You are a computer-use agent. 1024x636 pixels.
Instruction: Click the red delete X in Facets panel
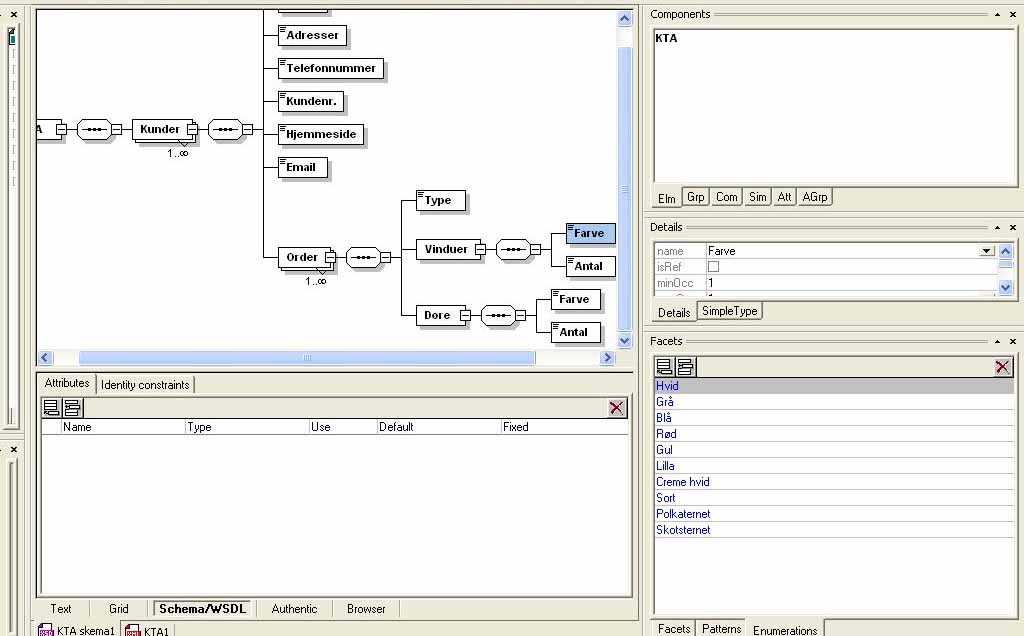(1003, 366)
